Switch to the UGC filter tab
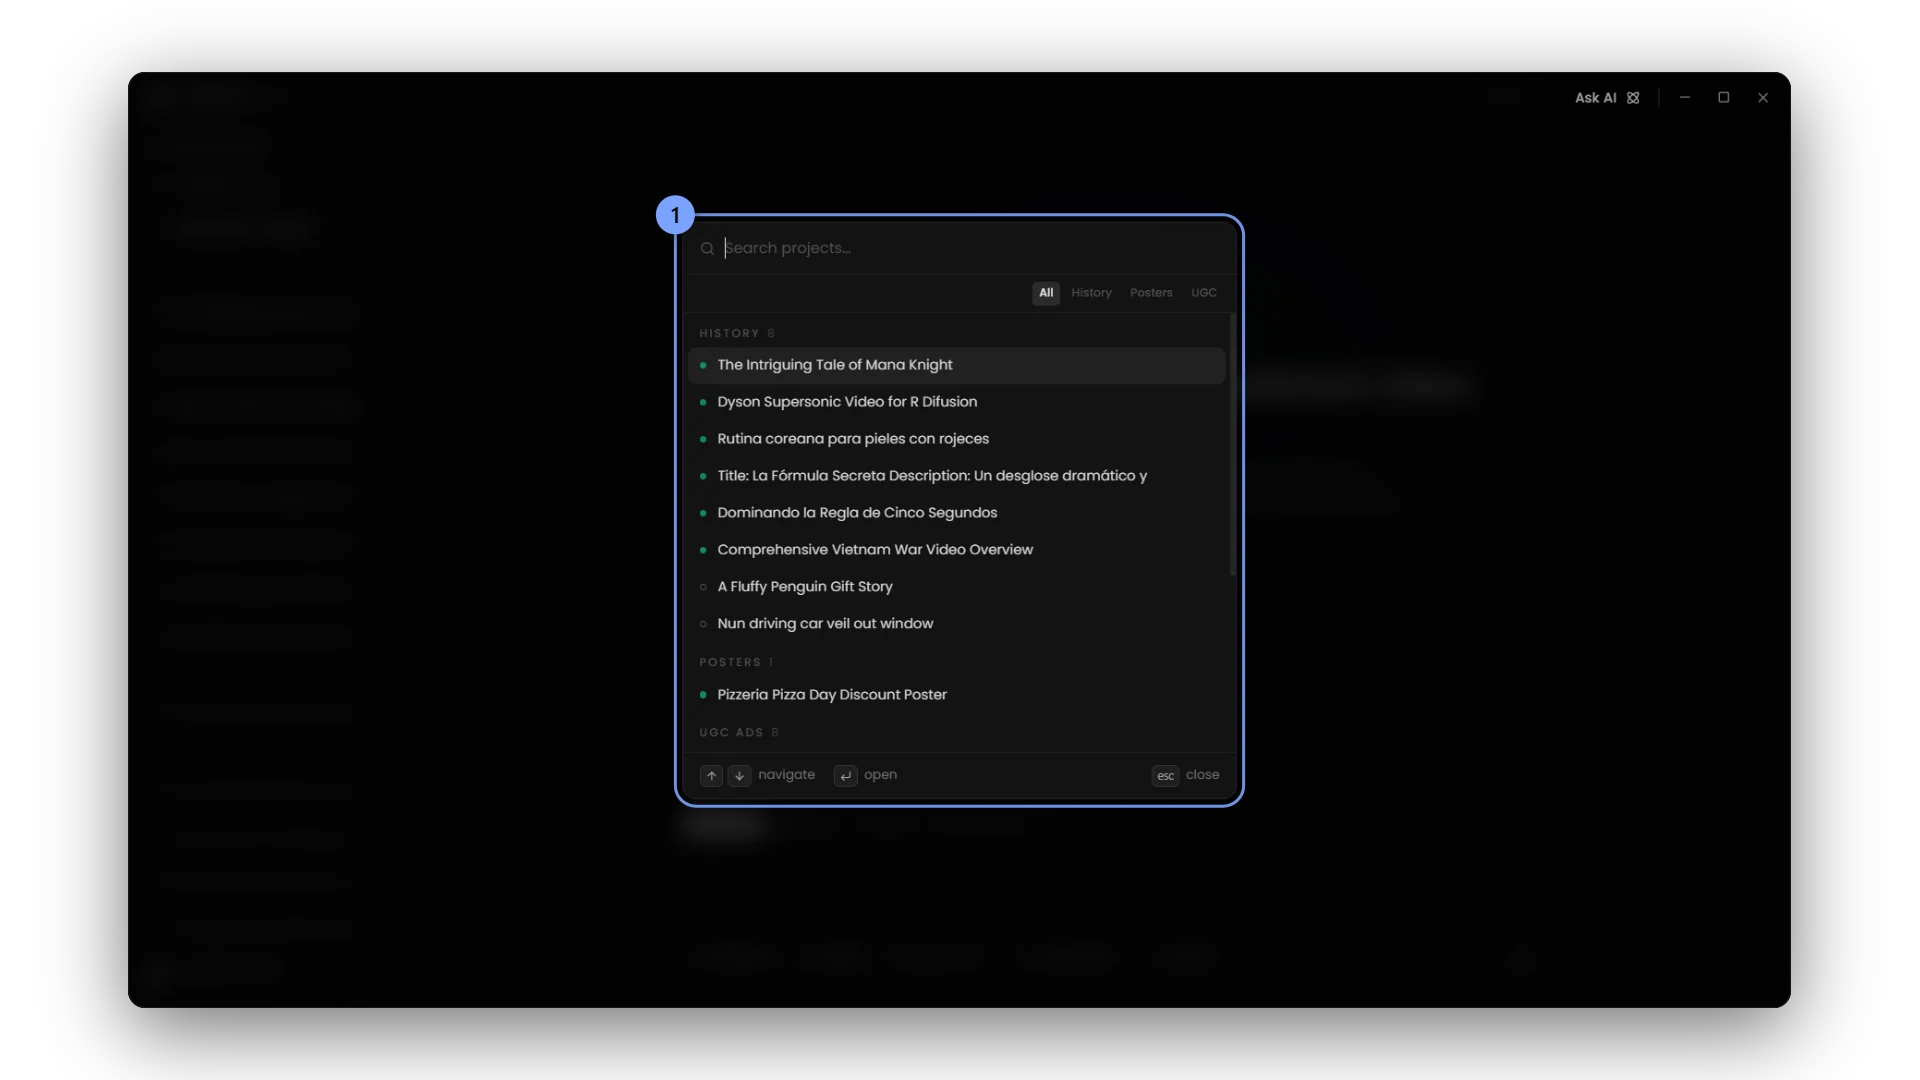 [1204, 293]
